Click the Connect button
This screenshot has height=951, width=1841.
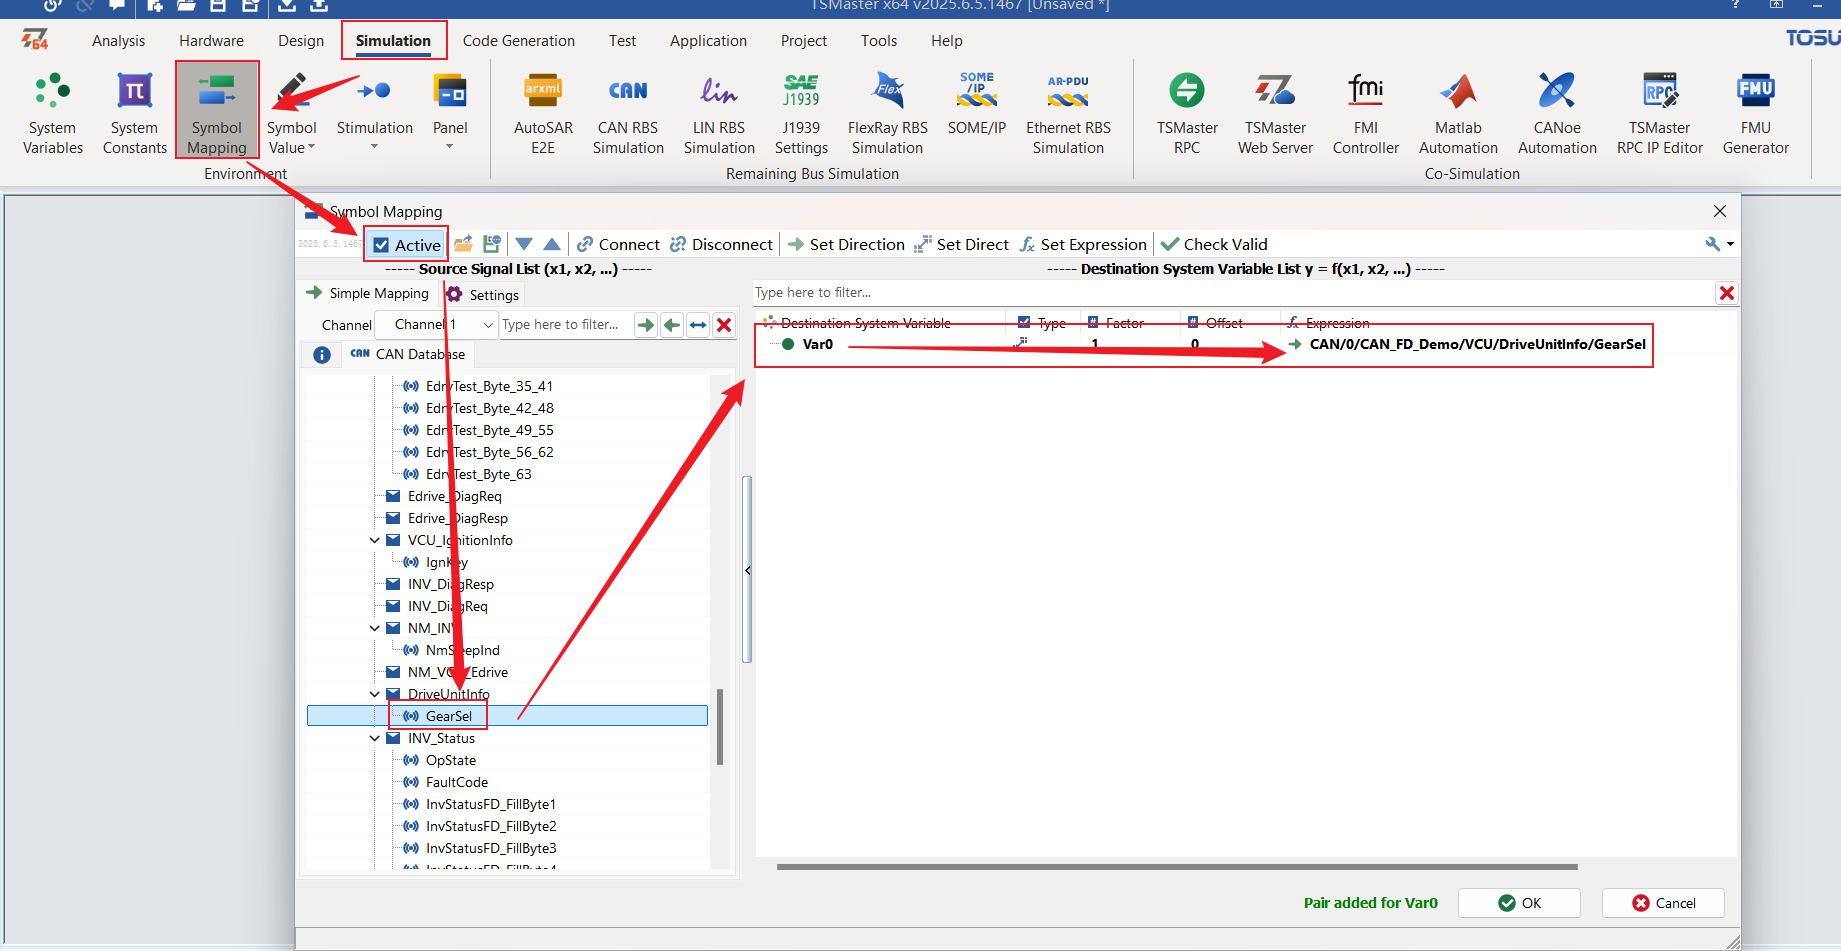coord(618,244)
